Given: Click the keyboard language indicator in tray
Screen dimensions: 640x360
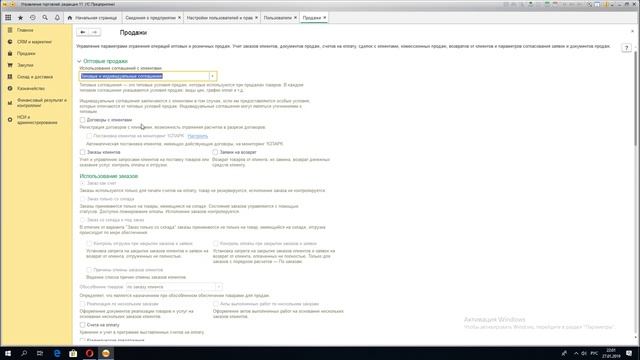Looking at the screenshot, I should click(x=594, y=353).
